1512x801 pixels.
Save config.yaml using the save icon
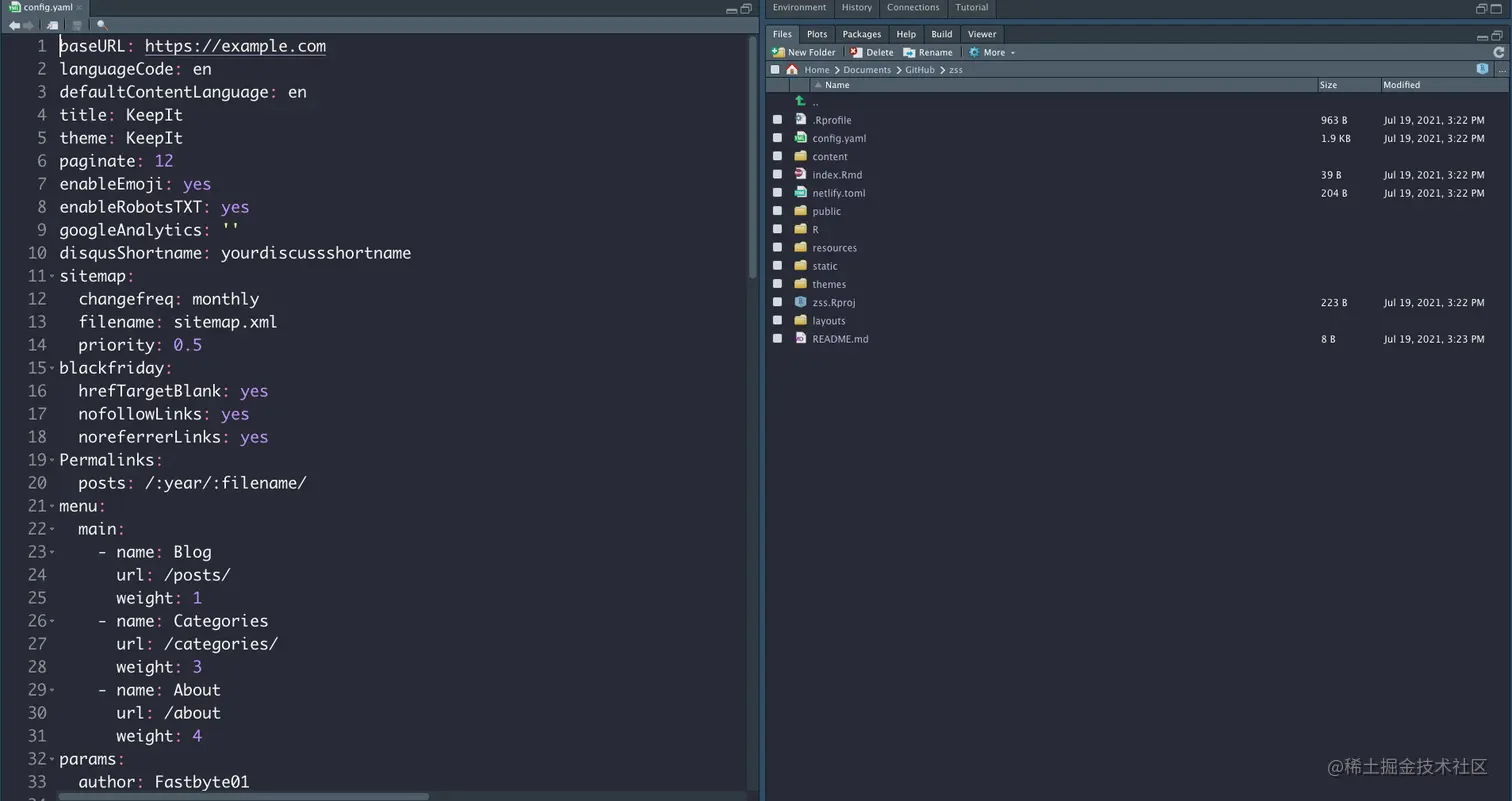(77, 25)
